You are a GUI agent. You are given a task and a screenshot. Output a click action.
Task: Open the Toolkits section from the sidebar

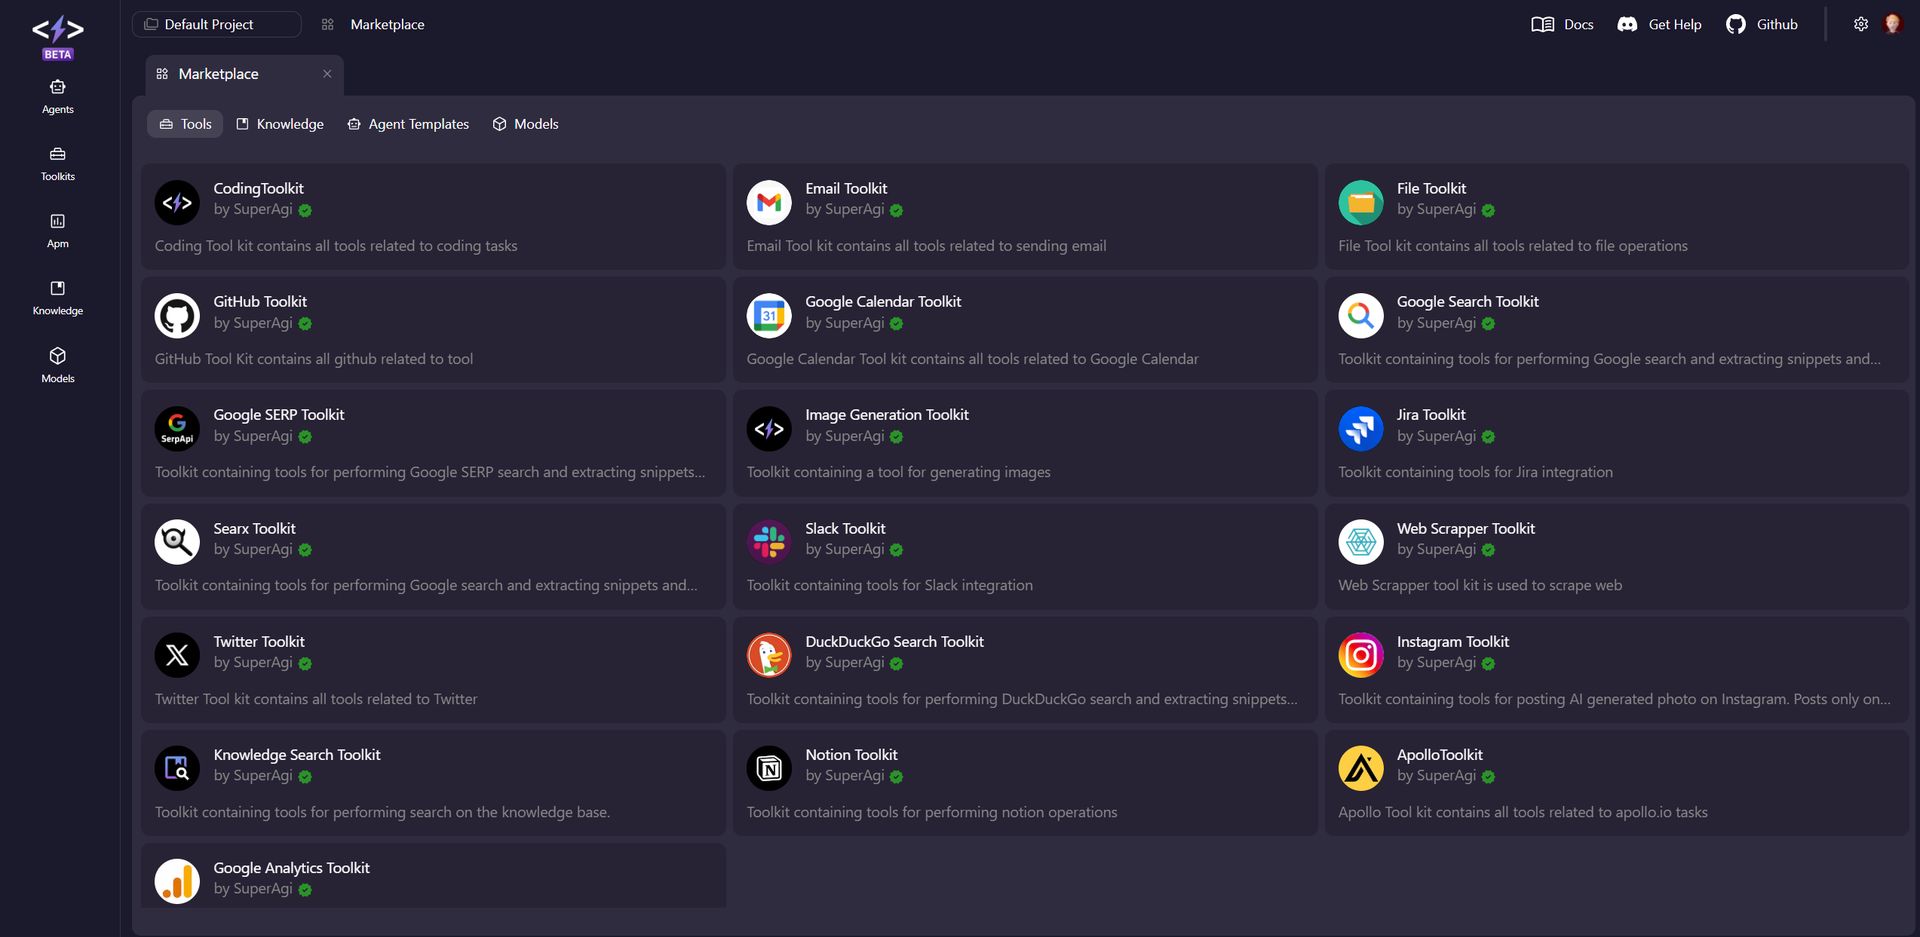coord(57,163)
